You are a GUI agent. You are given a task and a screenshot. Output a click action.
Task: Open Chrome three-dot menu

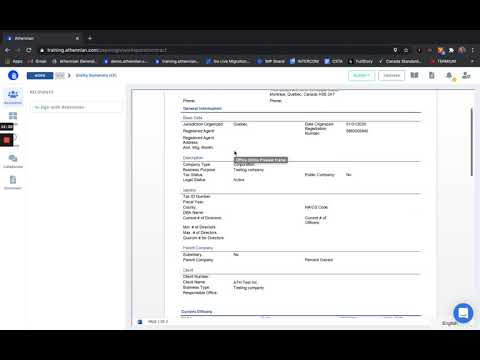tap(473, 50)
